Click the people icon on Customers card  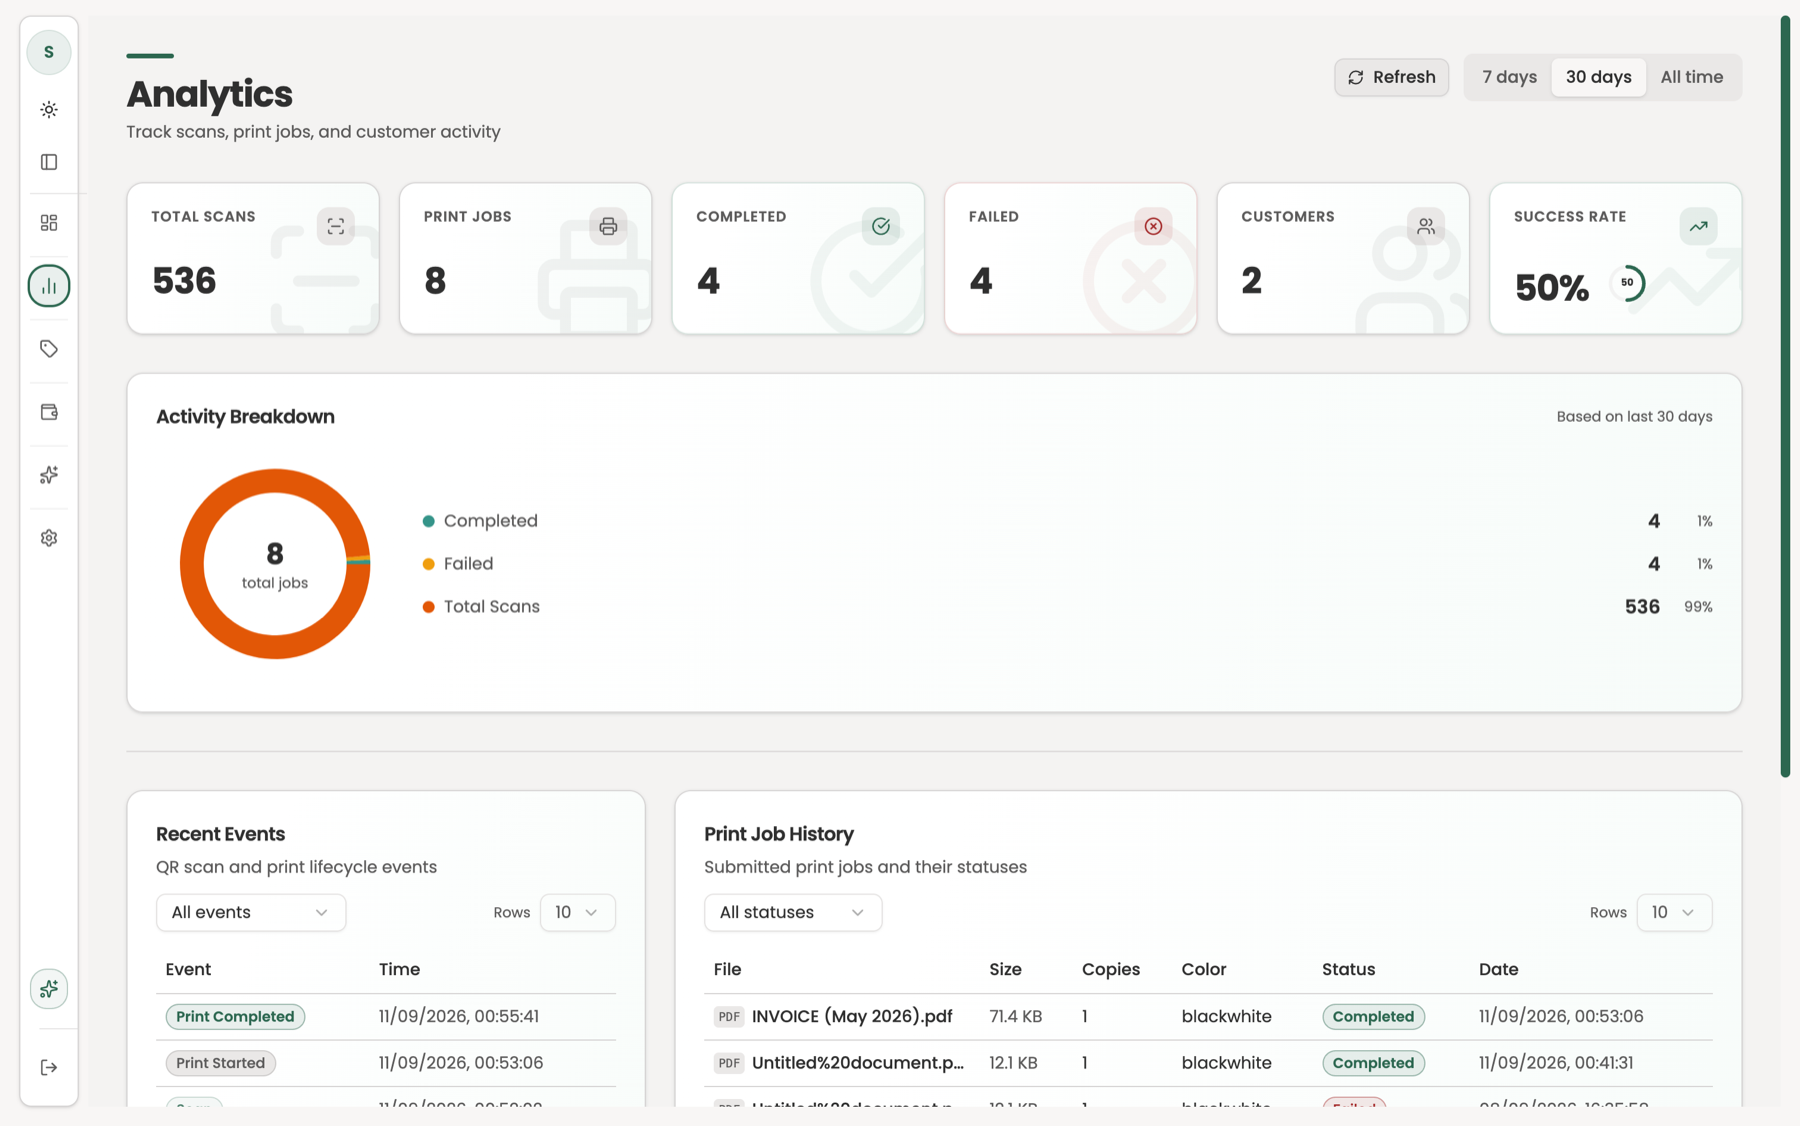pos(1425,226)
